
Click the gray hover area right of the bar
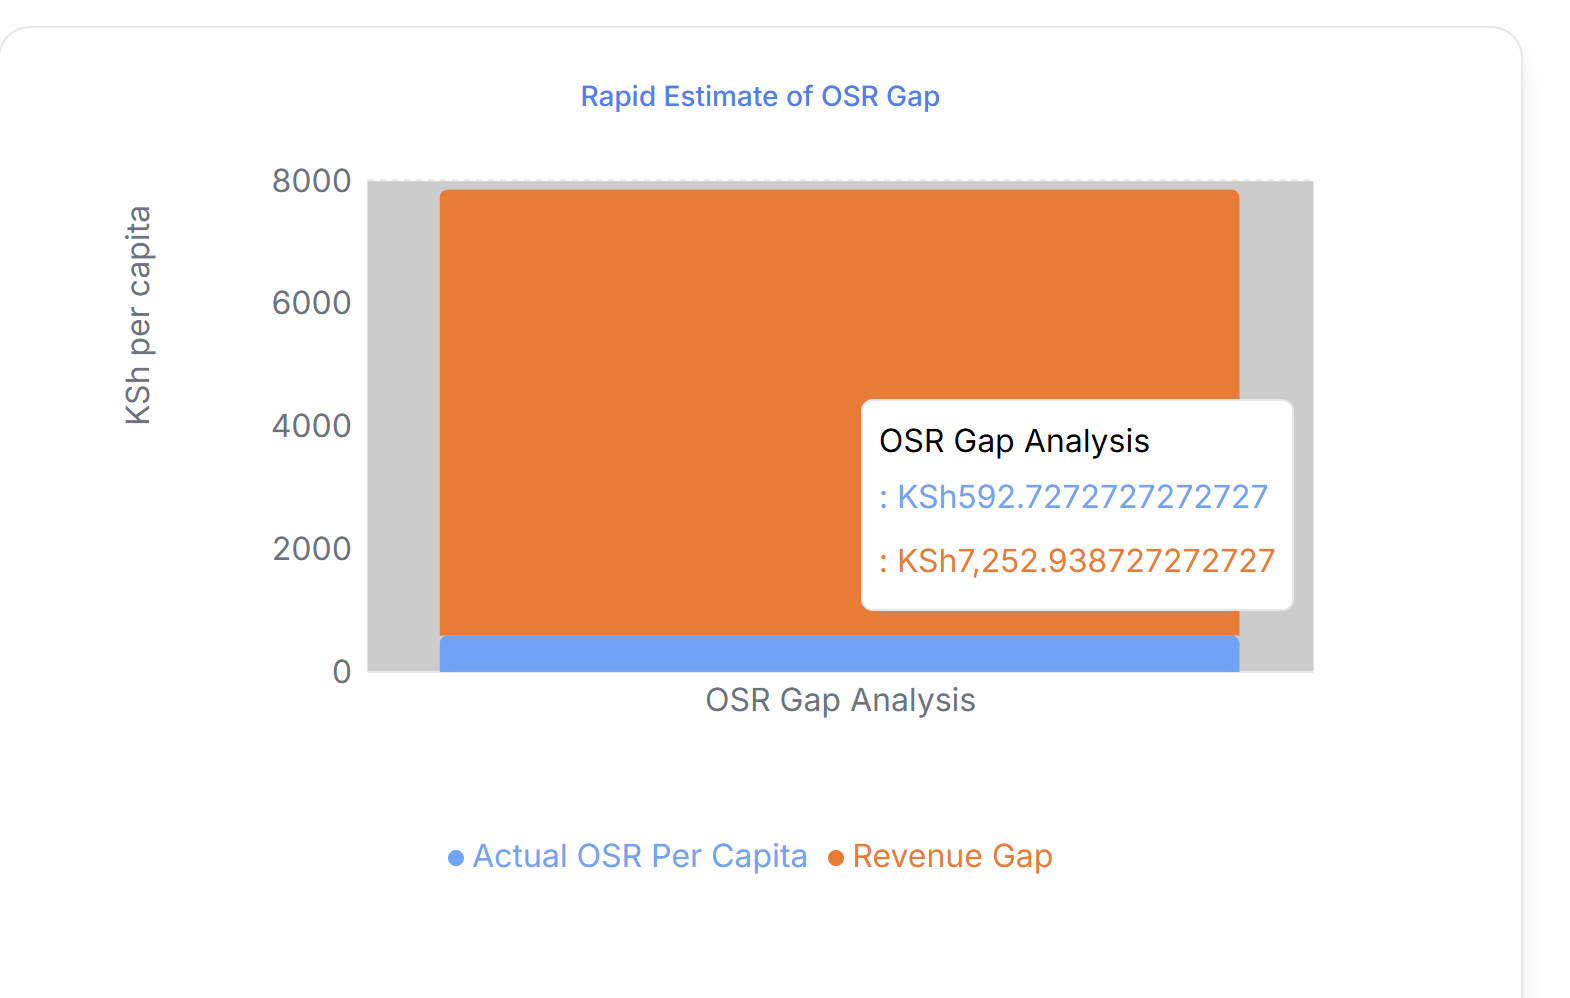tap(1277, 300)
